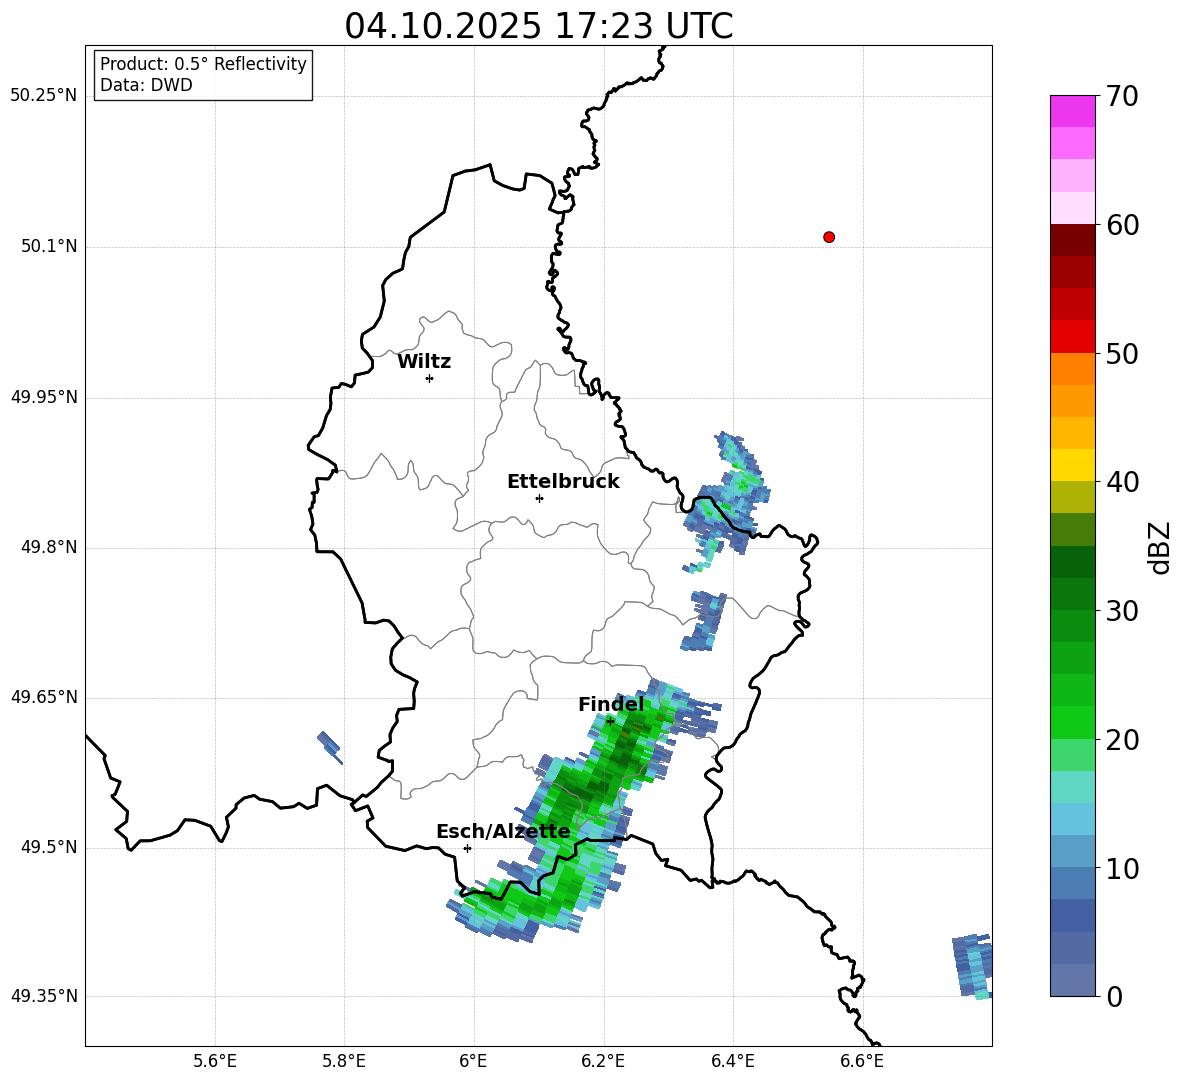Click the latitude label 49.8°N
The height and width of the screenshot is (1081, 1184).
[x=49, y=547]
